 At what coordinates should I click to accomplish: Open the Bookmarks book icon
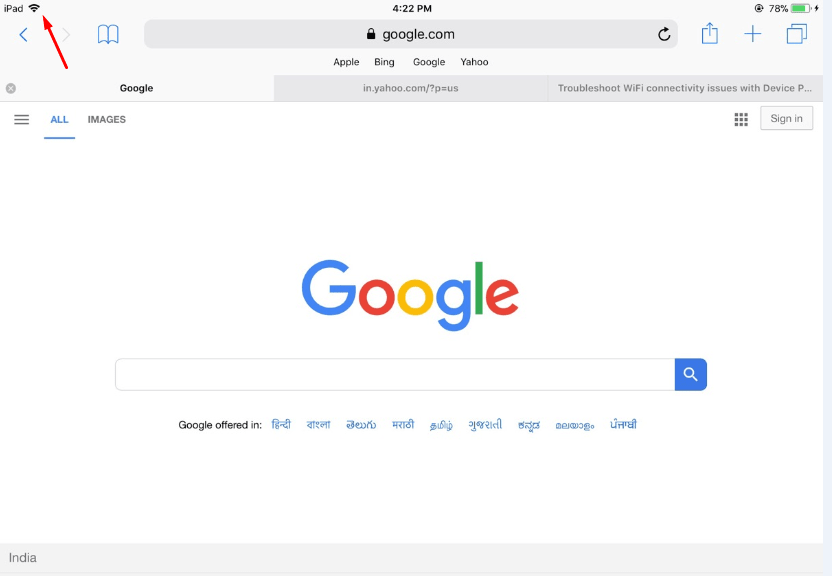click(x=108, y=34)
